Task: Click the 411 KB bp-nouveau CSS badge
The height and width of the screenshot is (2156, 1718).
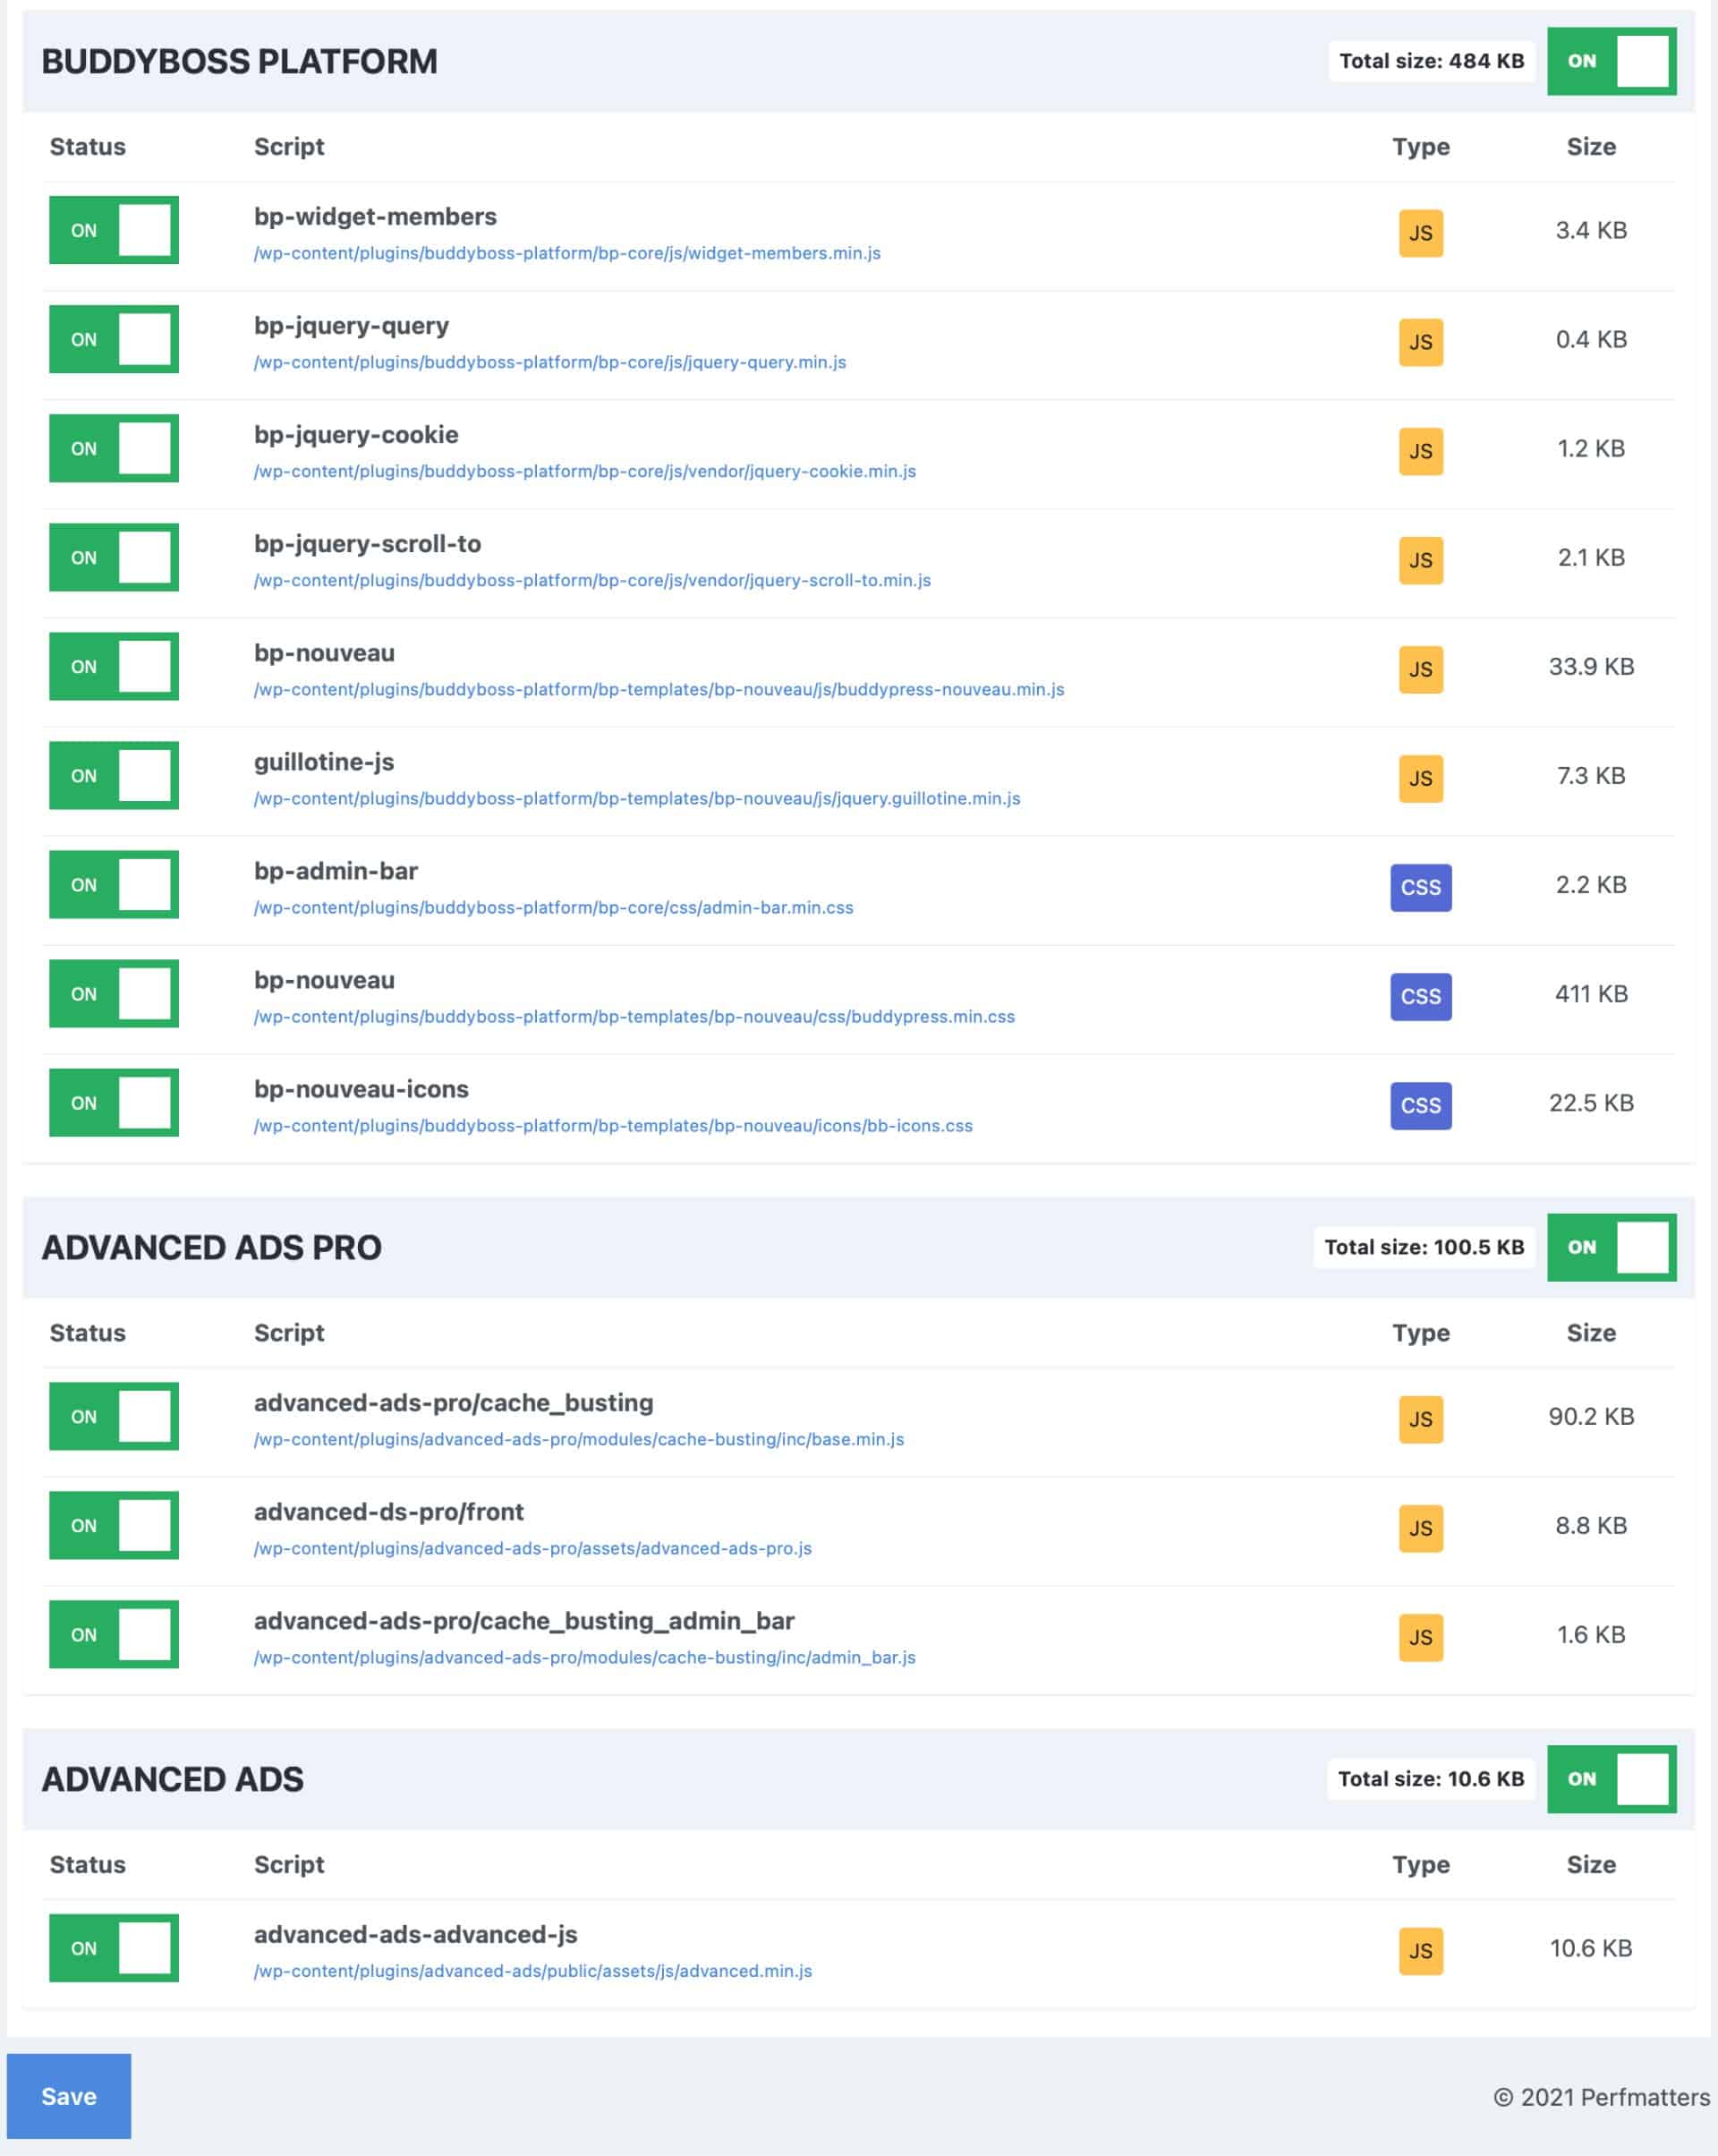Action: [1420, 996]
